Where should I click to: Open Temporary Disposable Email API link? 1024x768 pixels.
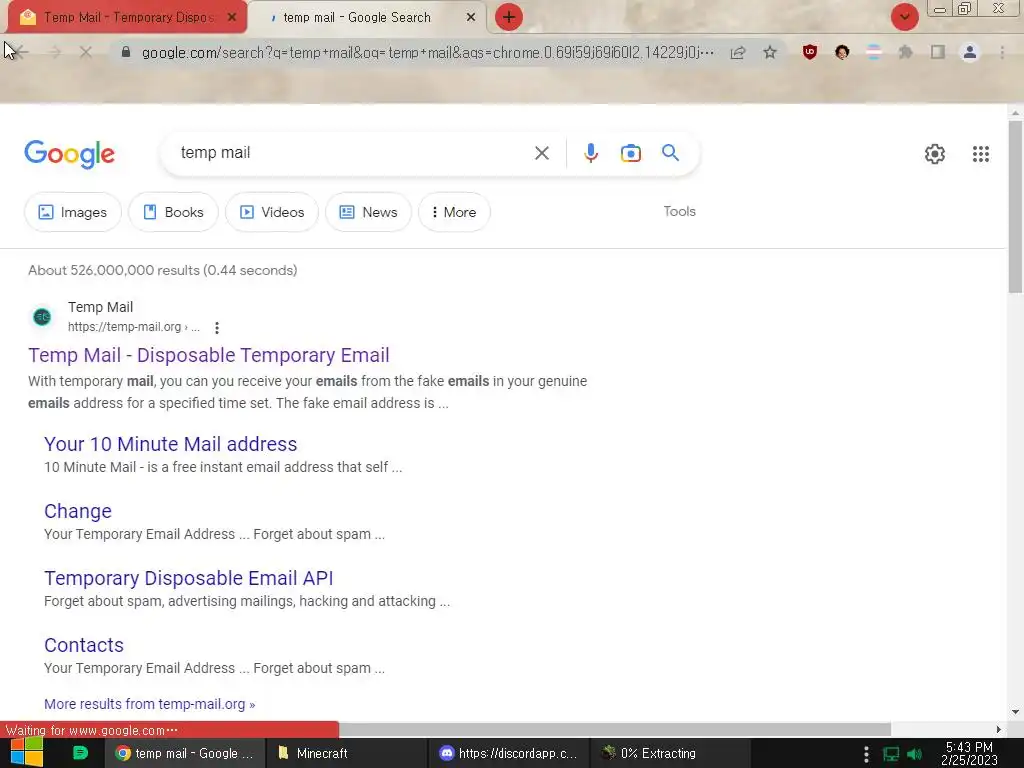pyautogui.click(x=188, y=579)
